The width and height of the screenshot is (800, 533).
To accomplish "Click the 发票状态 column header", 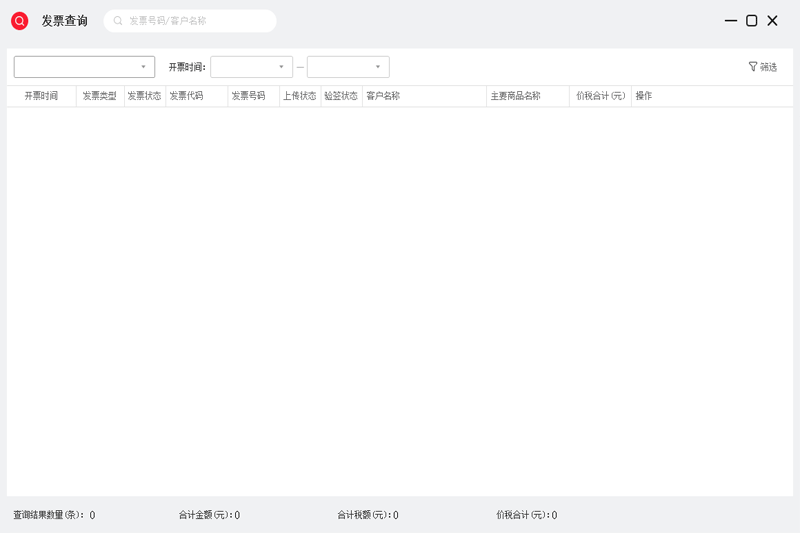I will point(144,96).
